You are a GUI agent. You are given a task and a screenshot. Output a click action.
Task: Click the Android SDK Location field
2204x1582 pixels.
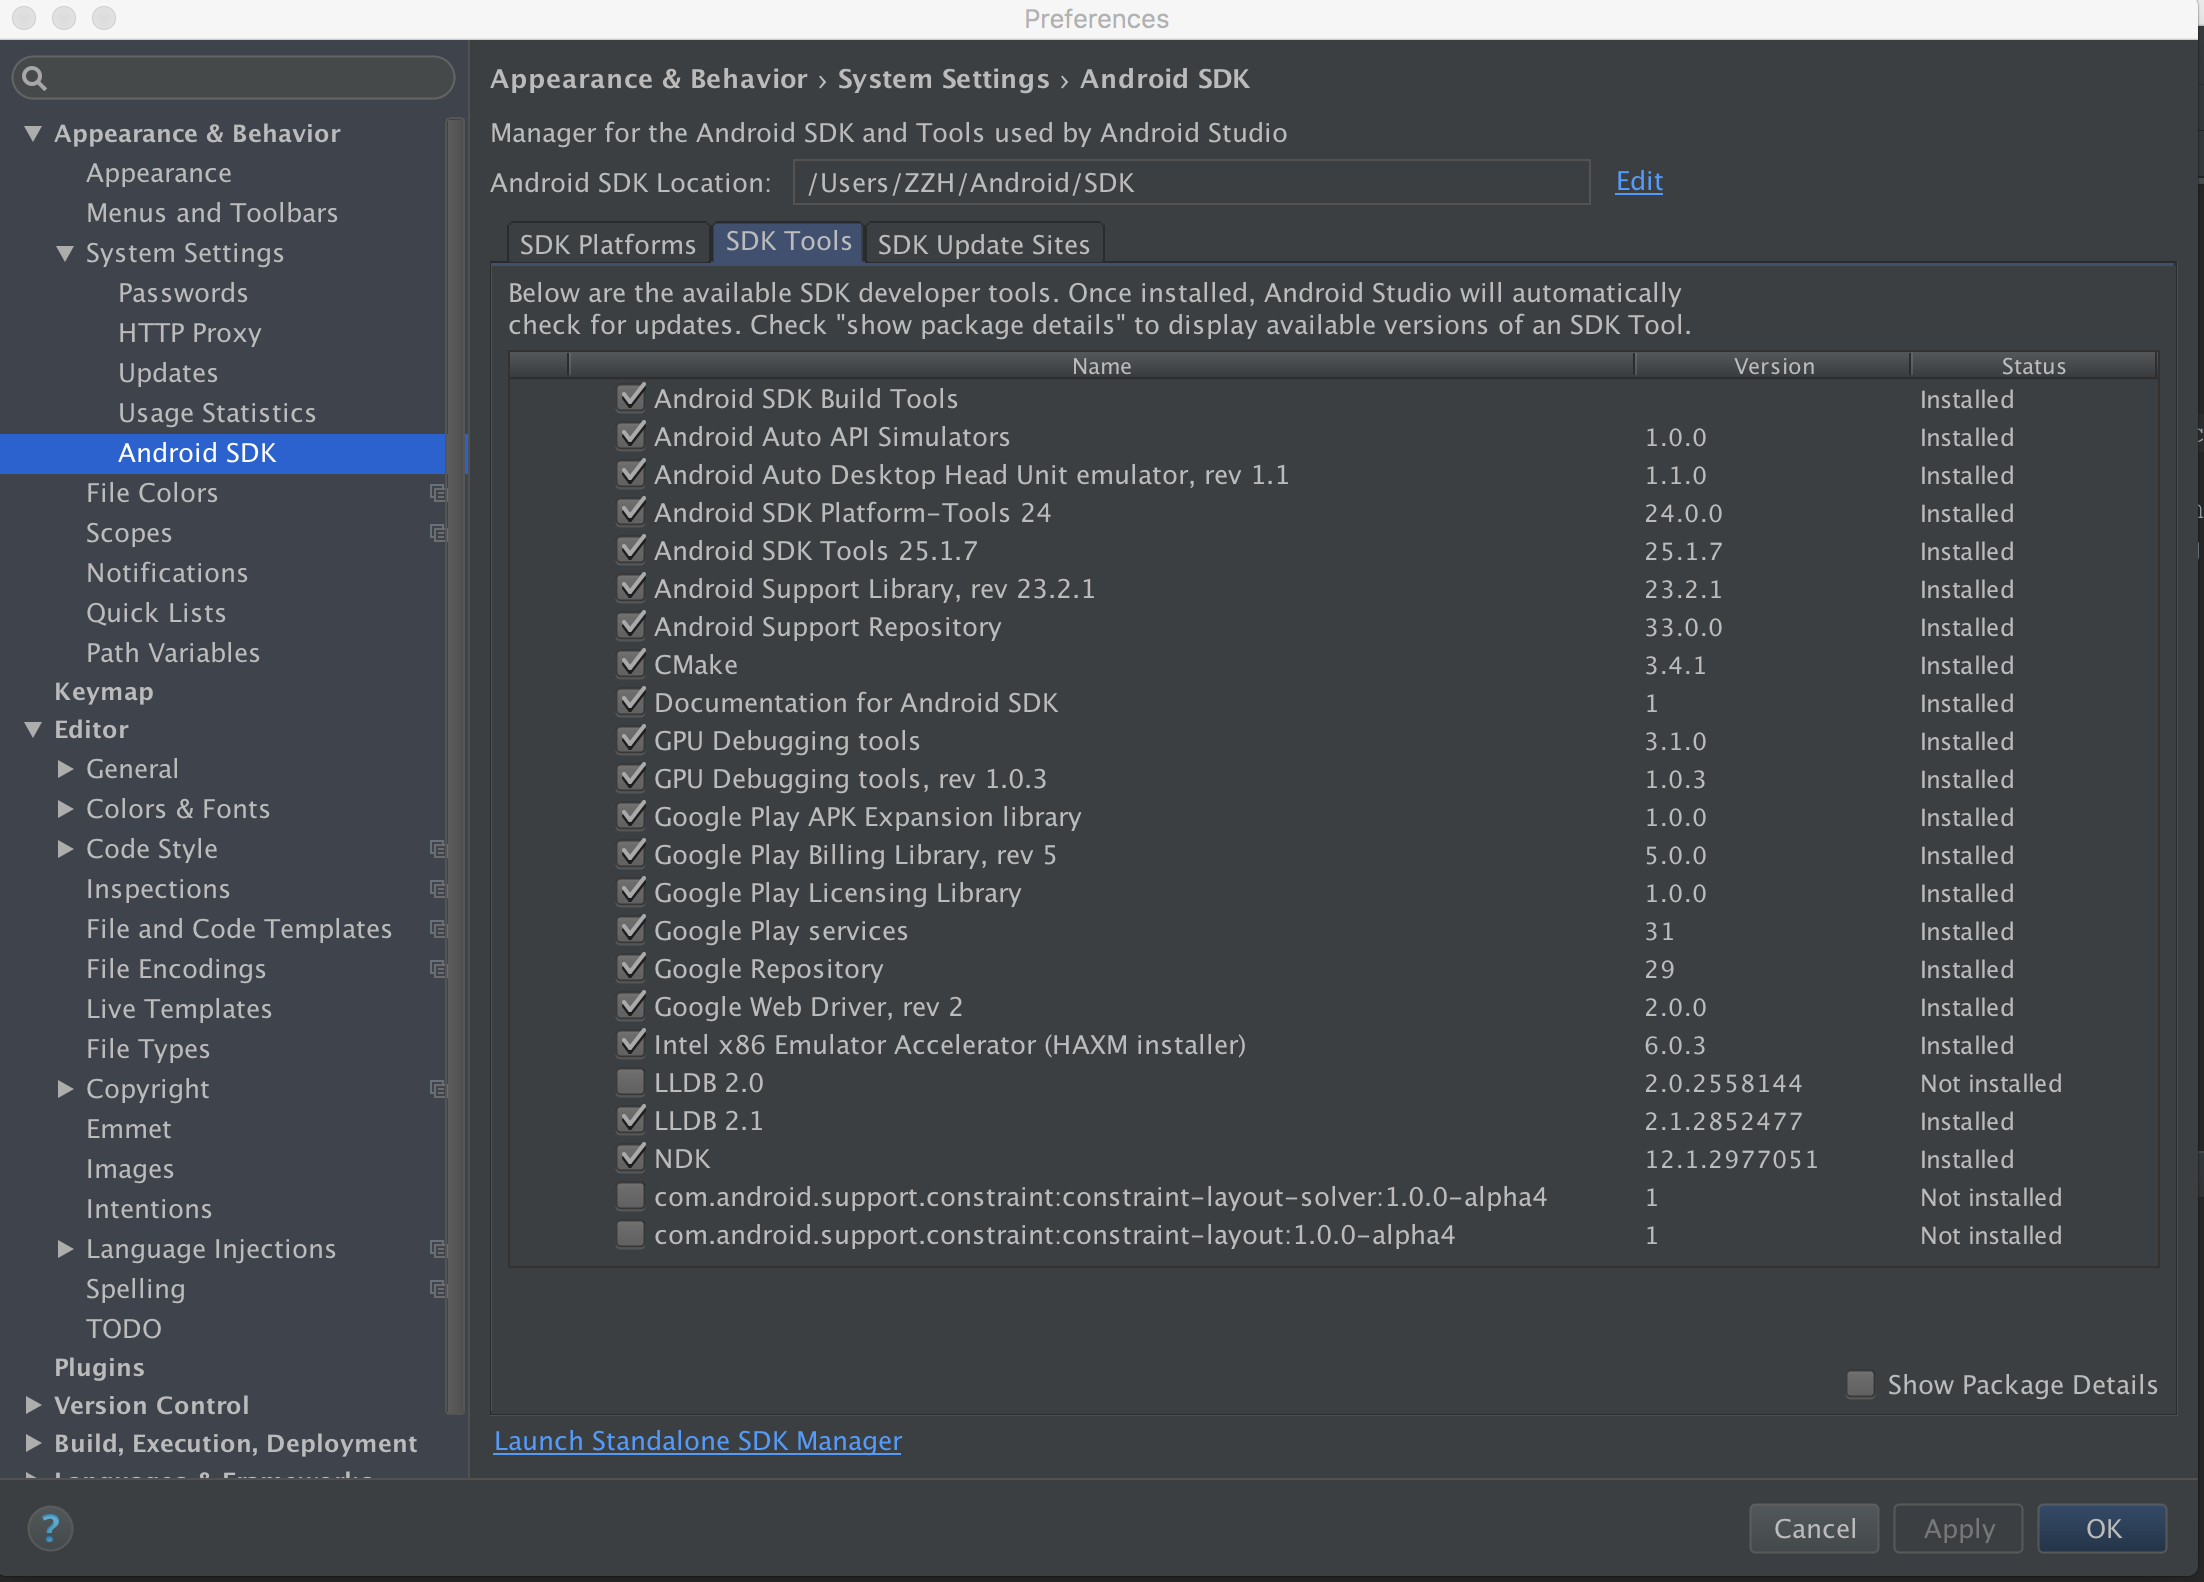[x=1190, y=183]
